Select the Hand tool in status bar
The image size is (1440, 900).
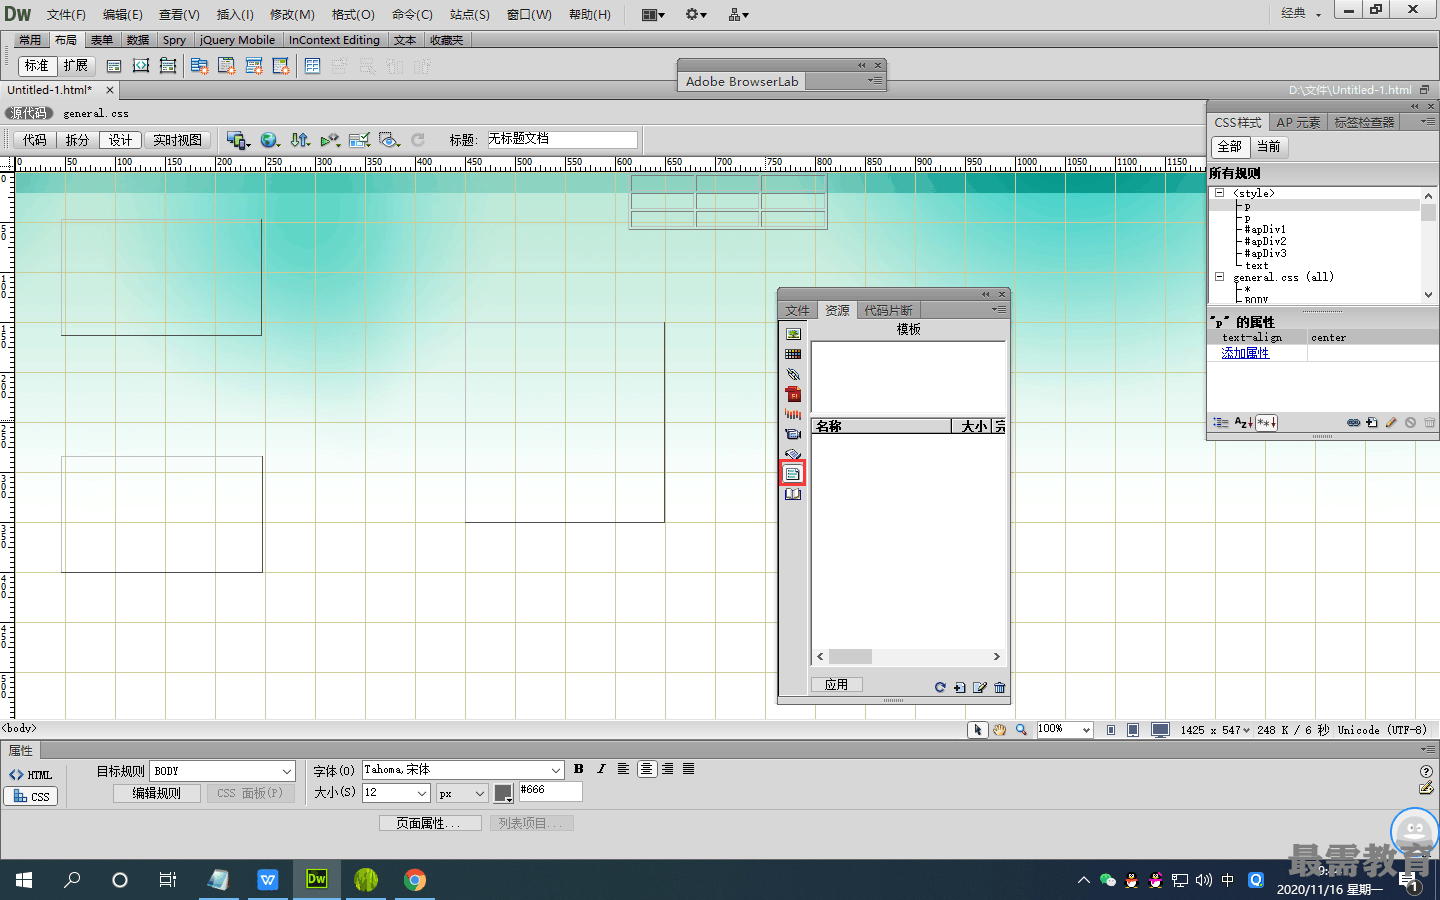click(999, 730)
